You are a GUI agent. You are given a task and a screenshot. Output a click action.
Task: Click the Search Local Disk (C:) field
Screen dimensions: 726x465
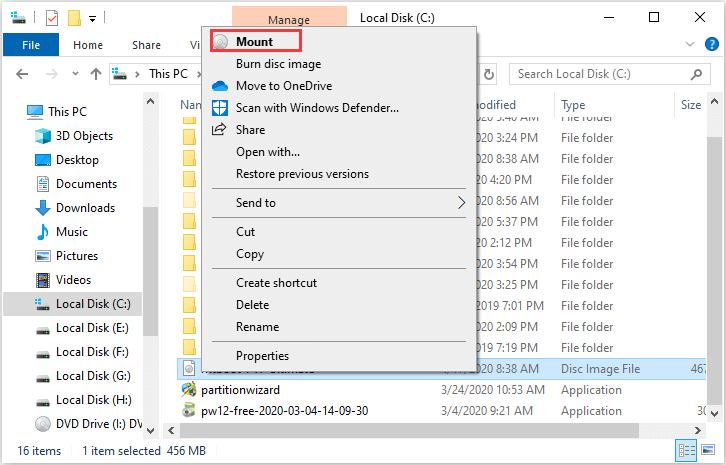tap(609, 74)
